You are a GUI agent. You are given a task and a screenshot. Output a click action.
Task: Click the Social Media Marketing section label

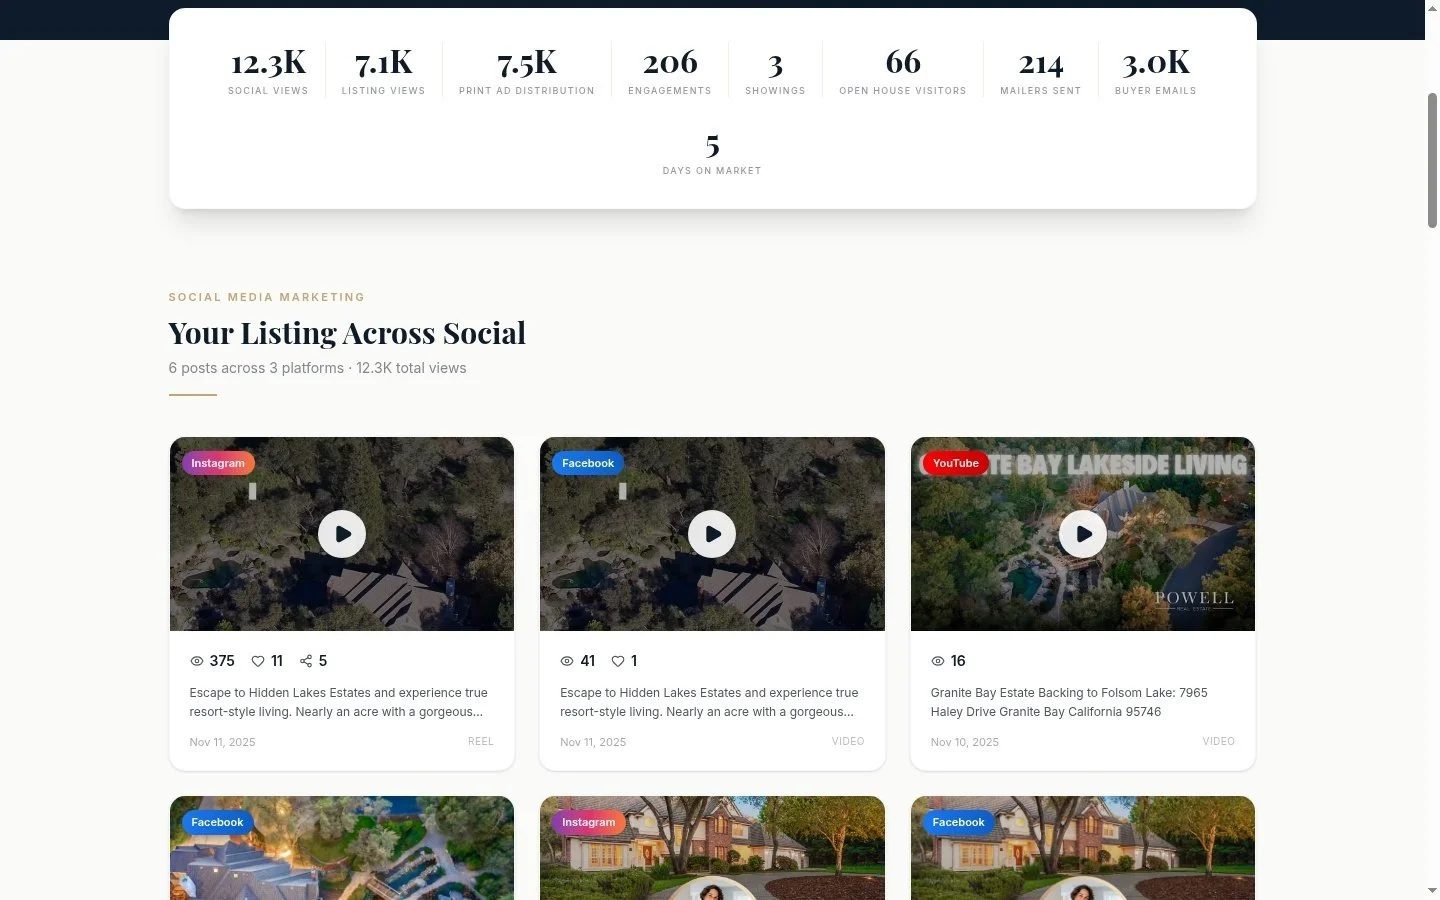point(267,297)
